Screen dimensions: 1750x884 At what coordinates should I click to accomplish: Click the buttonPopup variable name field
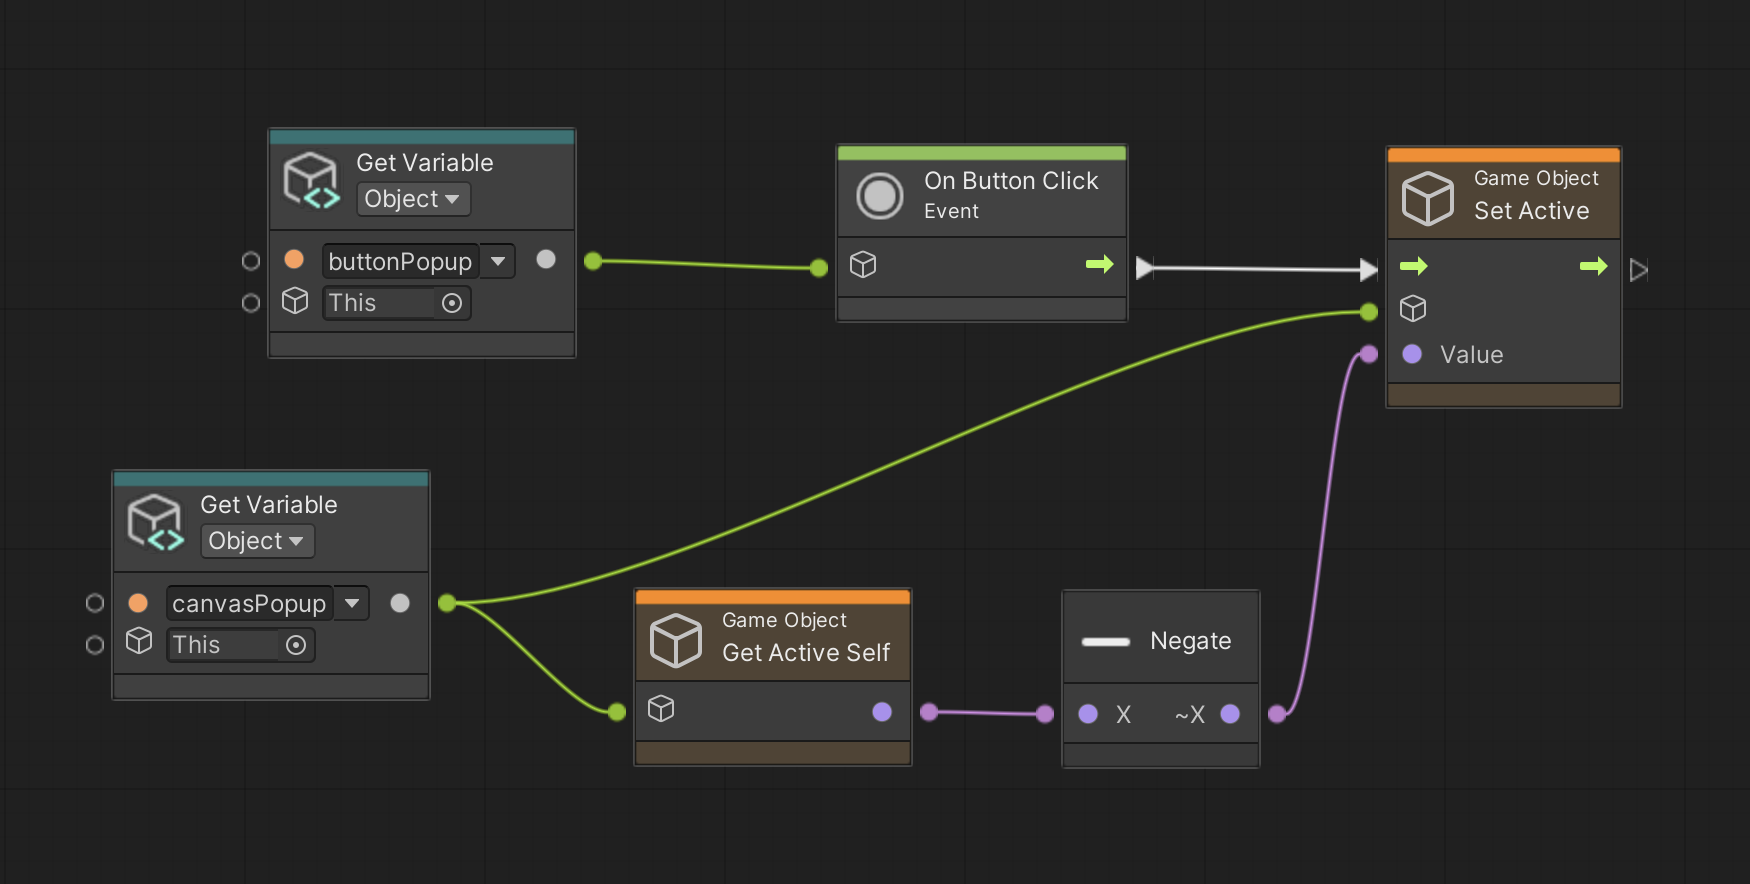click(400, 262)
